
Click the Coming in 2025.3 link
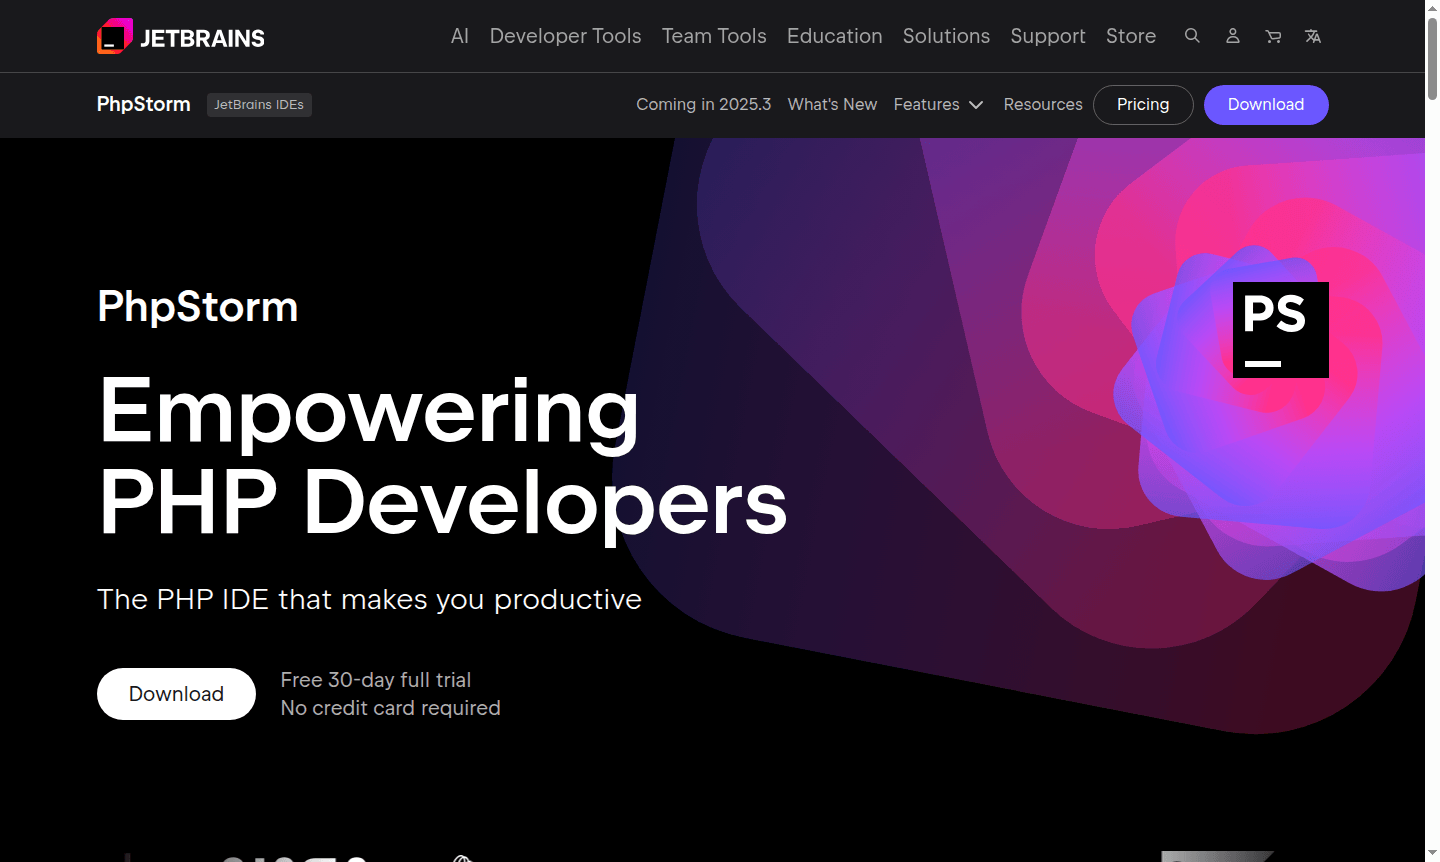pyautogui.click(x=703, y=104)
